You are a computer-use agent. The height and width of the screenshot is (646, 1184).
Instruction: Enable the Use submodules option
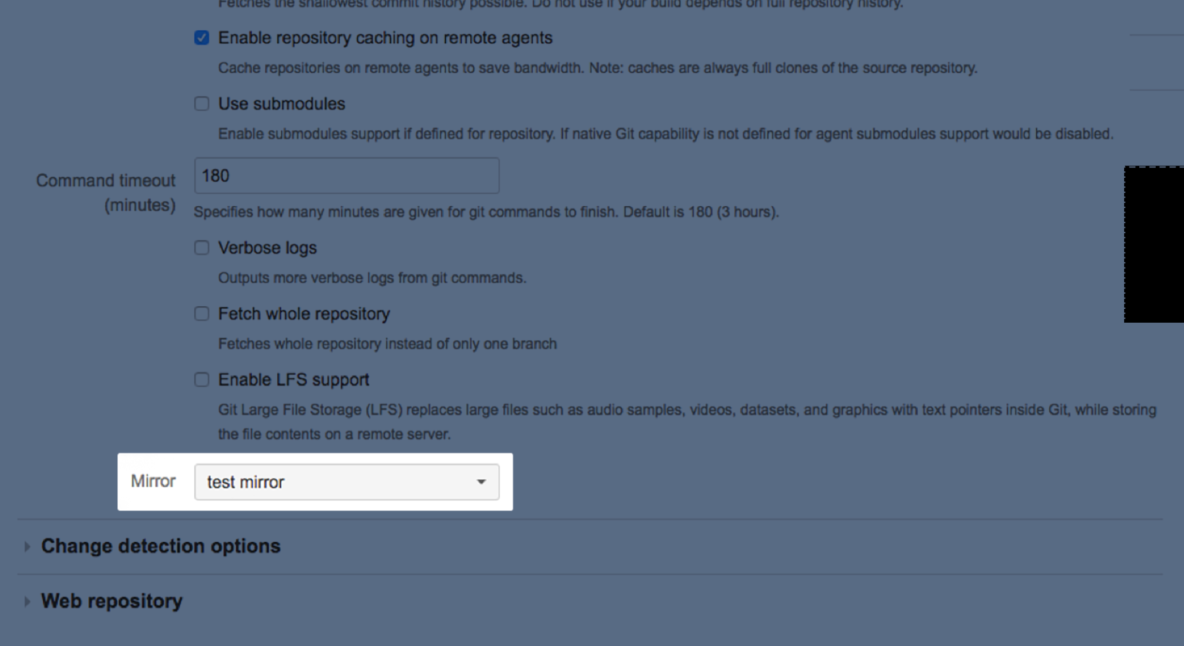201,103
